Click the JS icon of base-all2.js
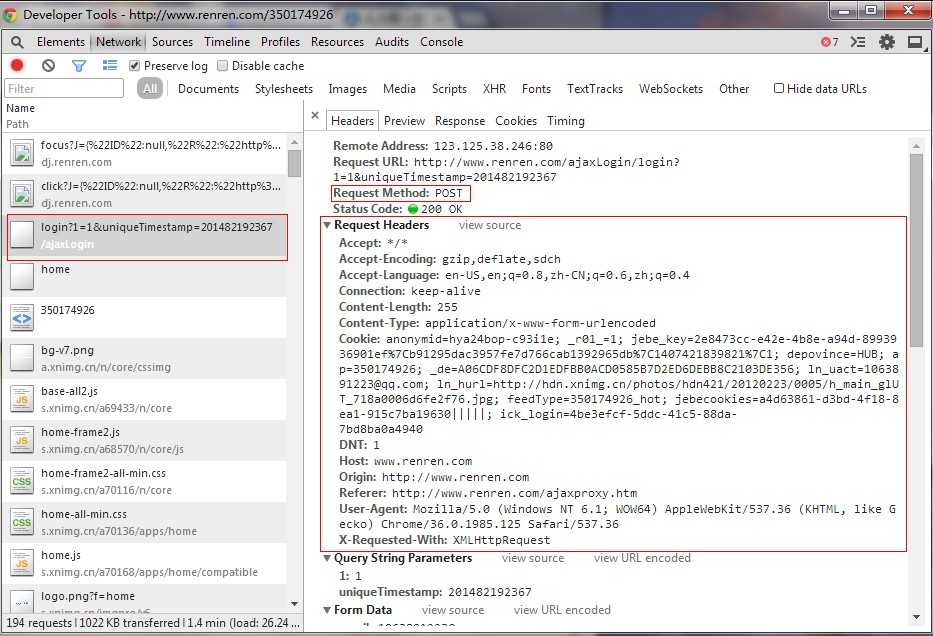The height and width of the screenshot is (636, 933). coord(22,399)
